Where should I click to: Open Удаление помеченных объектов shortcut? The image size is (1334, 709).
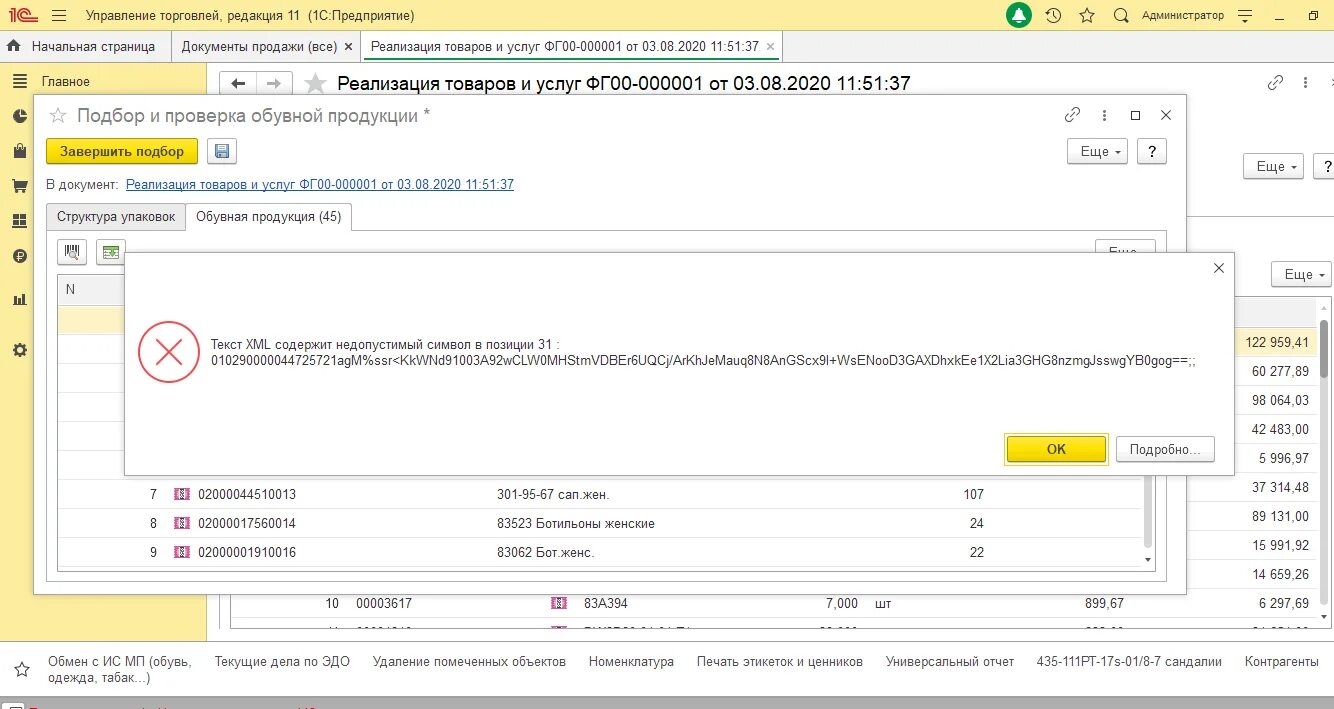[x=469, y=662]
